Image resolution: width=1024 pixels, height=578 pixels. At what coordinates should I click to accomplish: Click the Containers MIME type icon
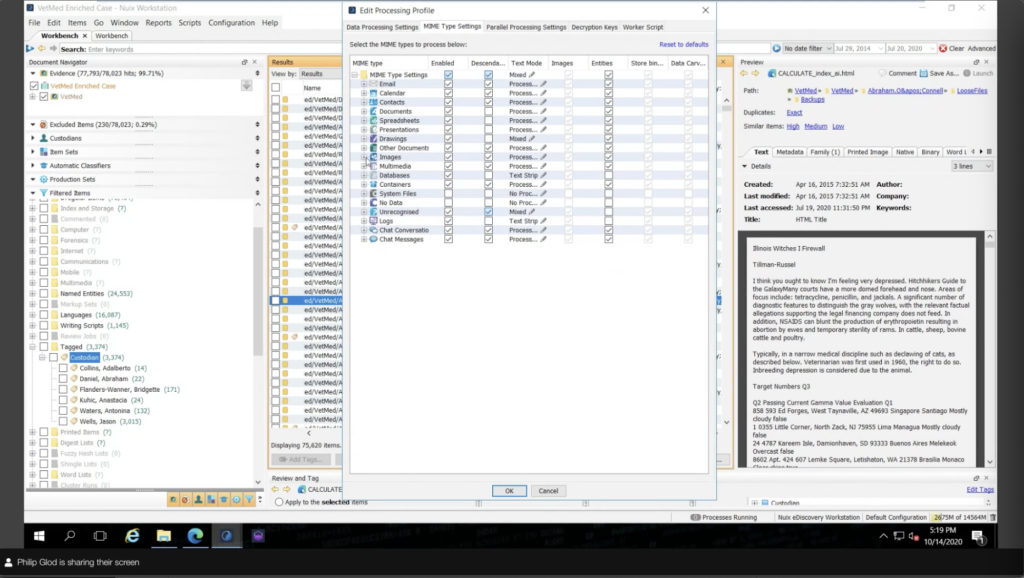click(374, 184)
